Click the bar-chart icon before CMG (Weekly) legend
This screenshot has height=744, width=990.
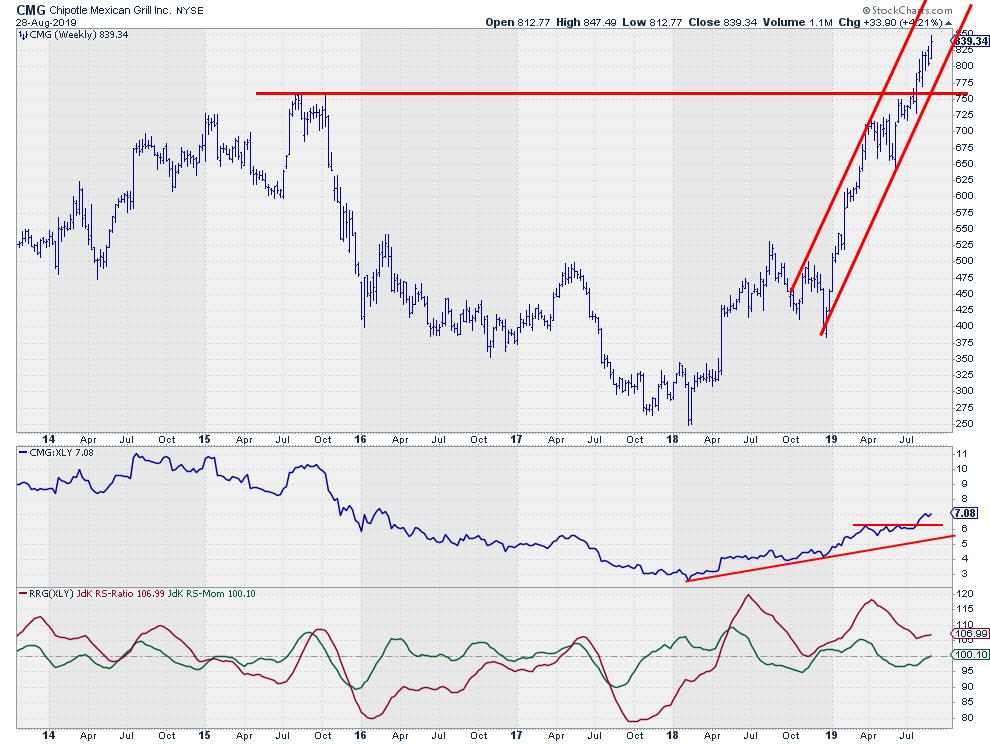[x=23, y=35]
